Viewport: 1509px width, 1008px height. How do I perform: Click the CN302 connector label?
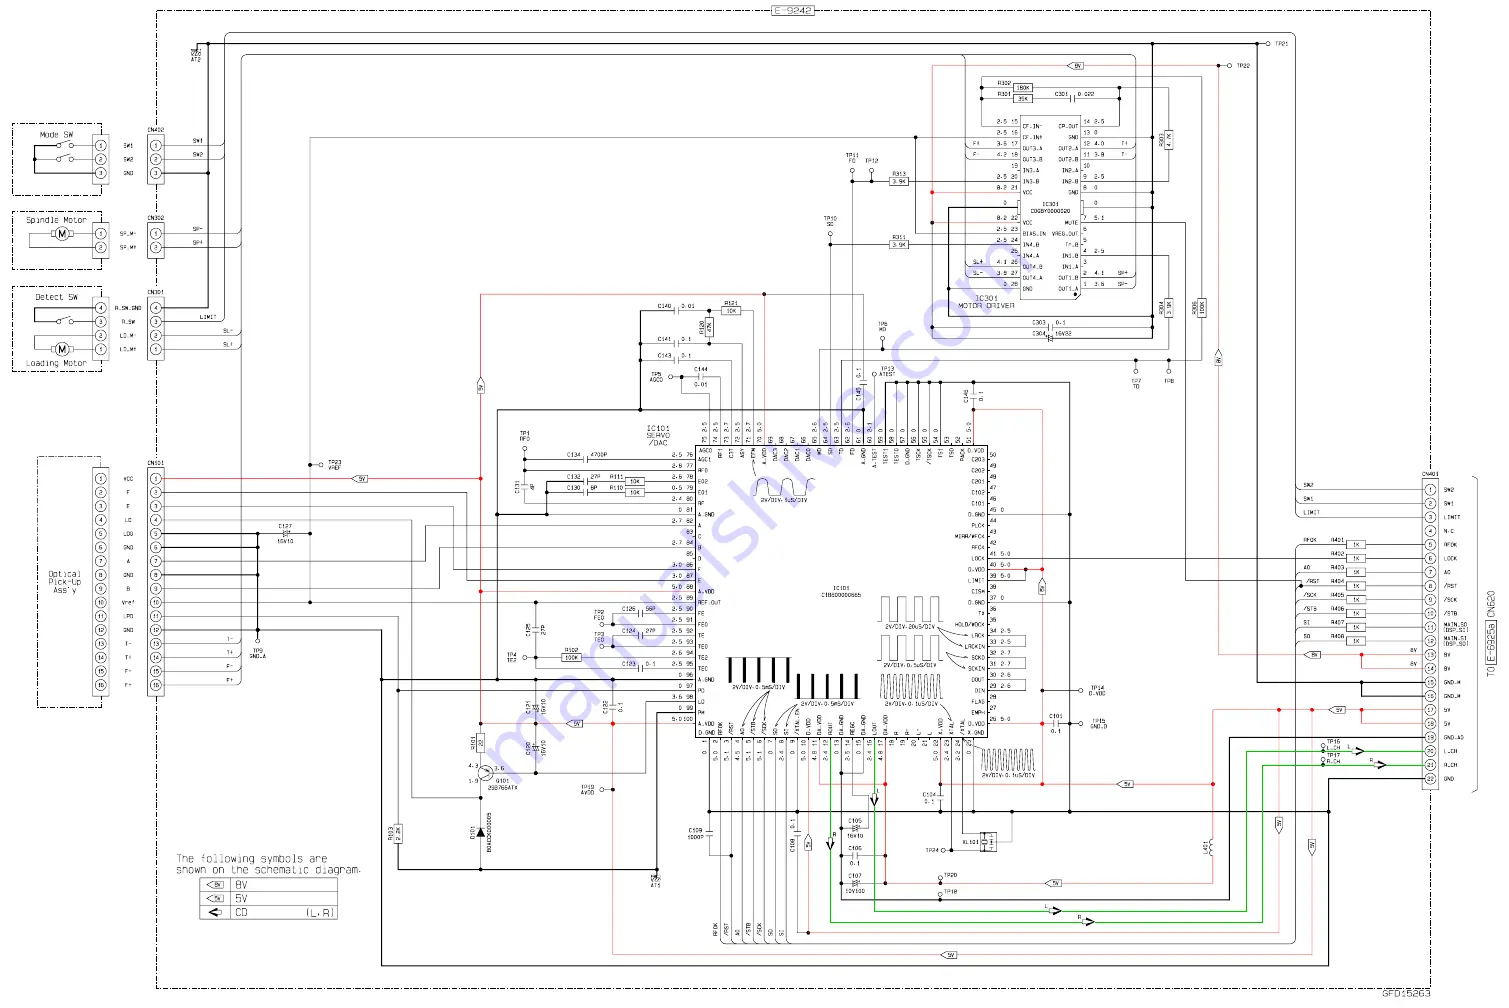pyautogui.click(x=156, y=218)
